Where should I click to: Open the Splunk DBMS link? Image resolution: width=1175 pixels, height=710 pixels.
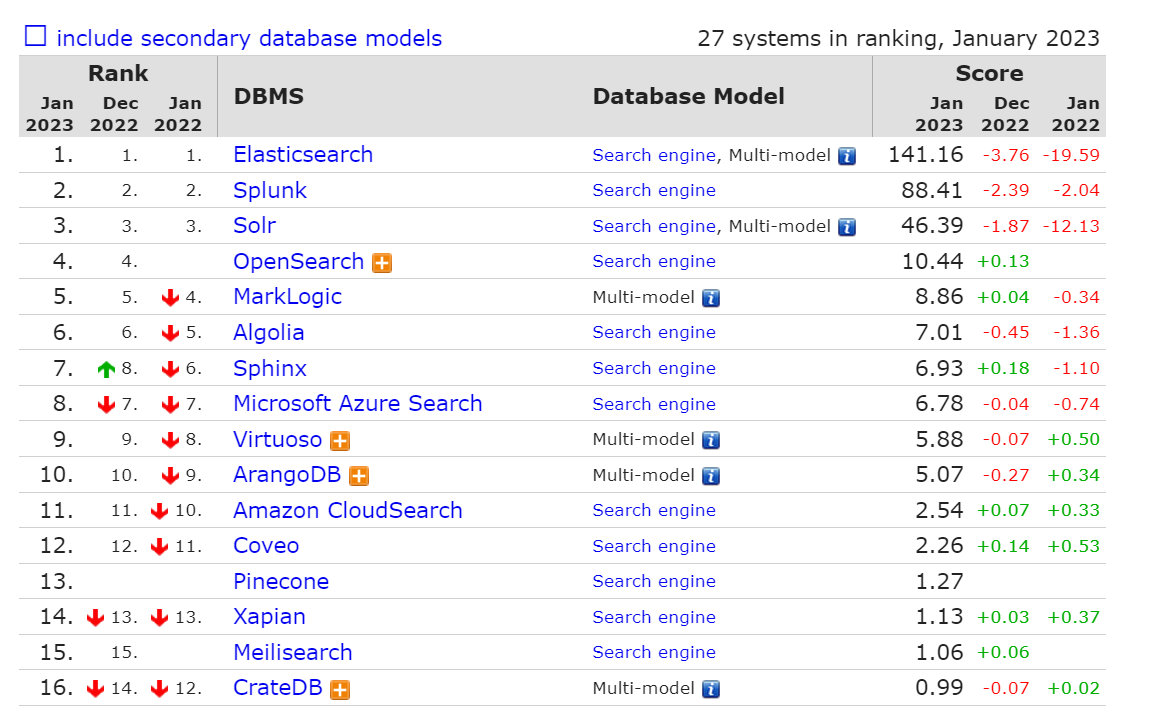point(270,190)
